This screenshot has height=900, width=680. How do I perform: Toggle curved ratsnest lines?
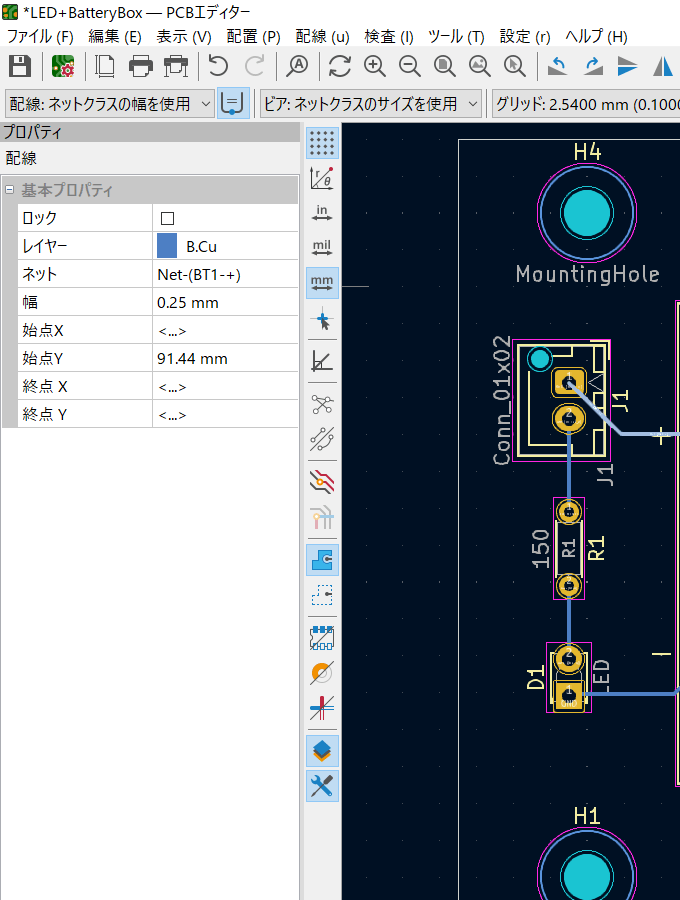tap(322, 439)
